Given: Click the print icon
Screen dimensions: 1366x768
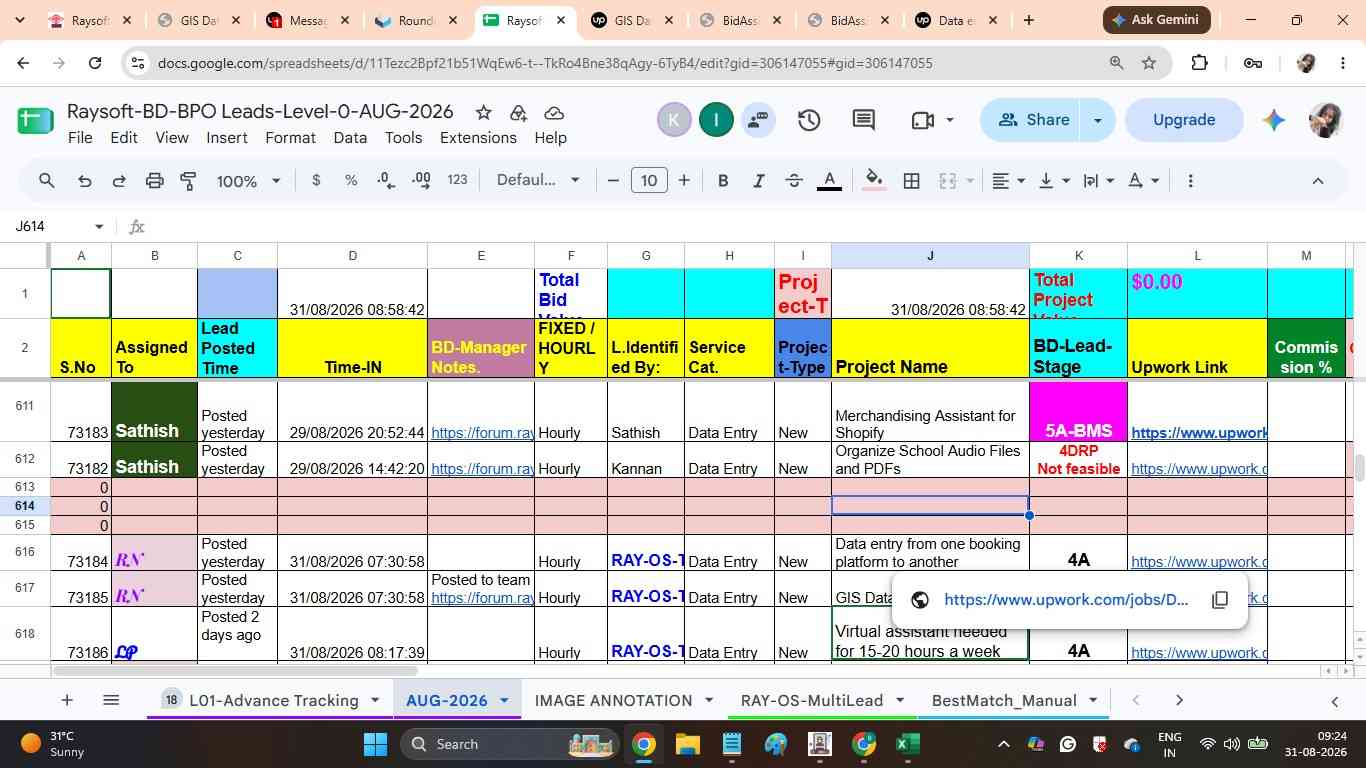Looking at the screenshot, I should point(154,181).
